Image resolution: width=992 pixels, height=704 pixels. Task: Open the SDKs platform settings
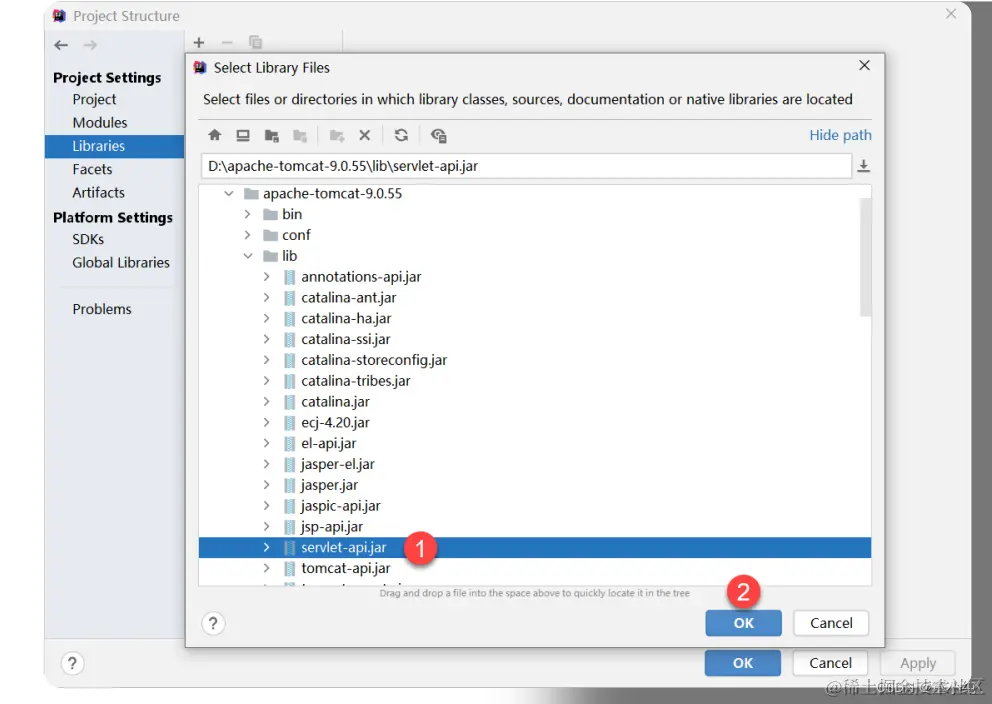click(x=88, y=239)
